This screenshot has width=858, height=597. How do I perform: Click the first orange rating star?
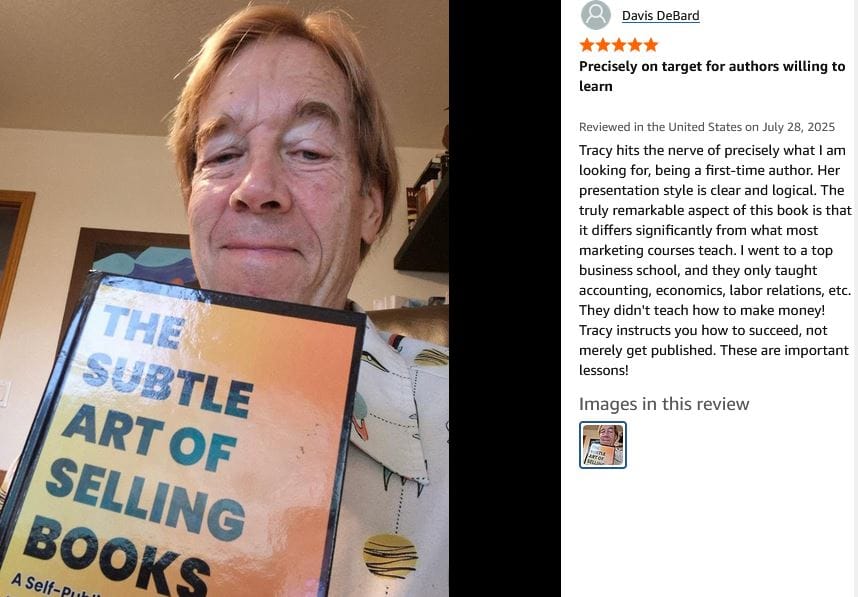[587, 45]
